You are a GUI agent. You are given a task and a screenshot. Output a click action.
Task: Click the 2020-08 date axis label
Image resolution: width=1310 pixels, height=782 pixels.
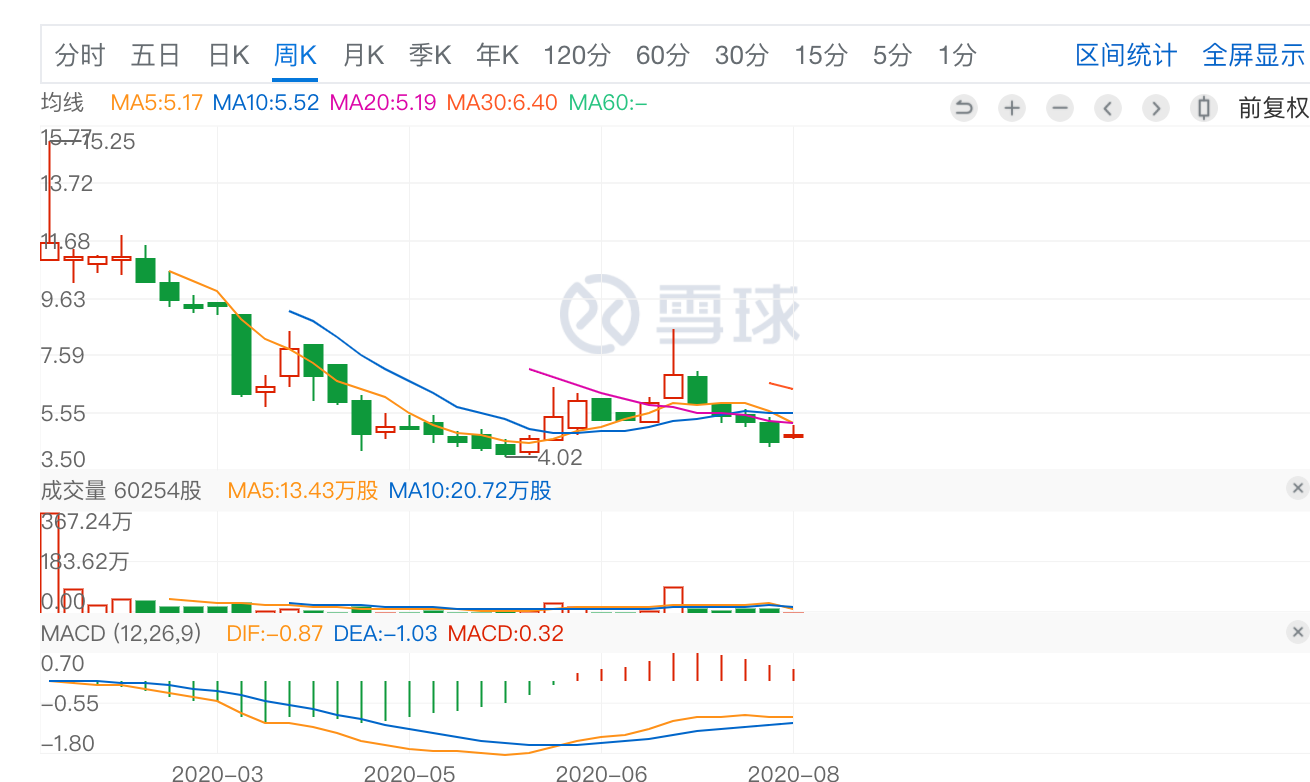tap(794, 773)
